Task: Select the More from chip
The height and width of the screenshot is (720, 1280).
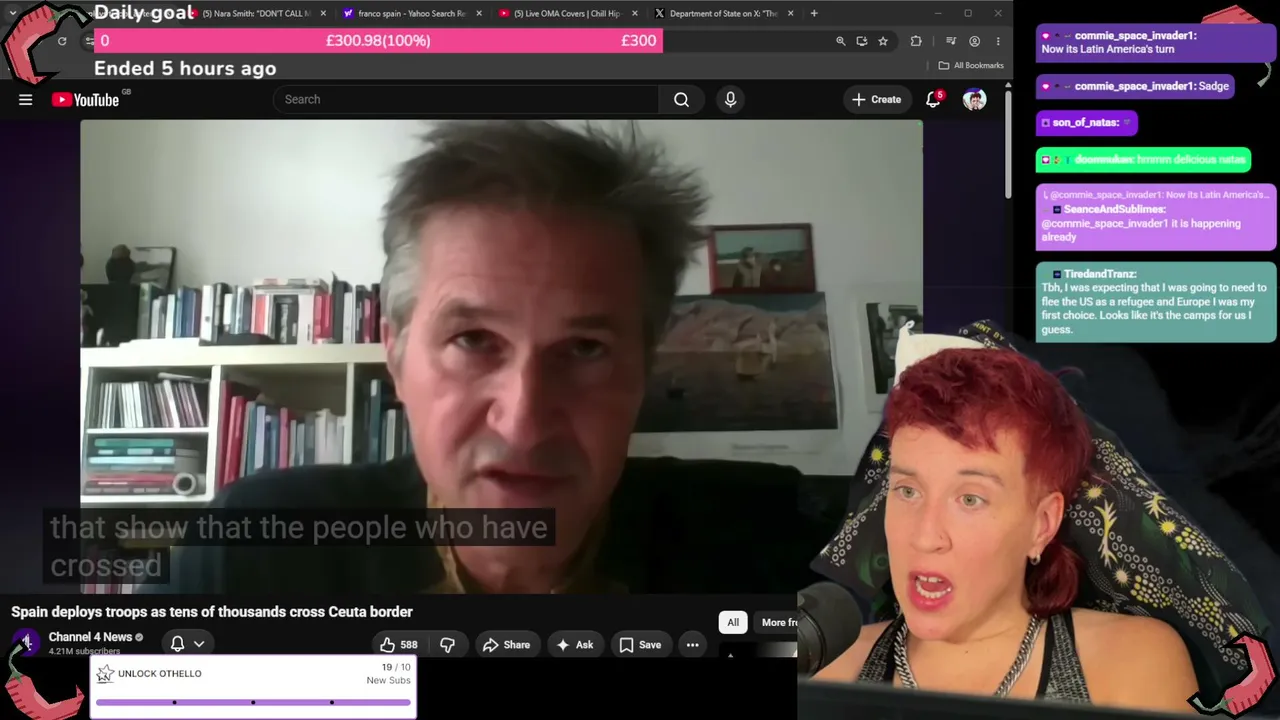Action: [x=778, y=622]
